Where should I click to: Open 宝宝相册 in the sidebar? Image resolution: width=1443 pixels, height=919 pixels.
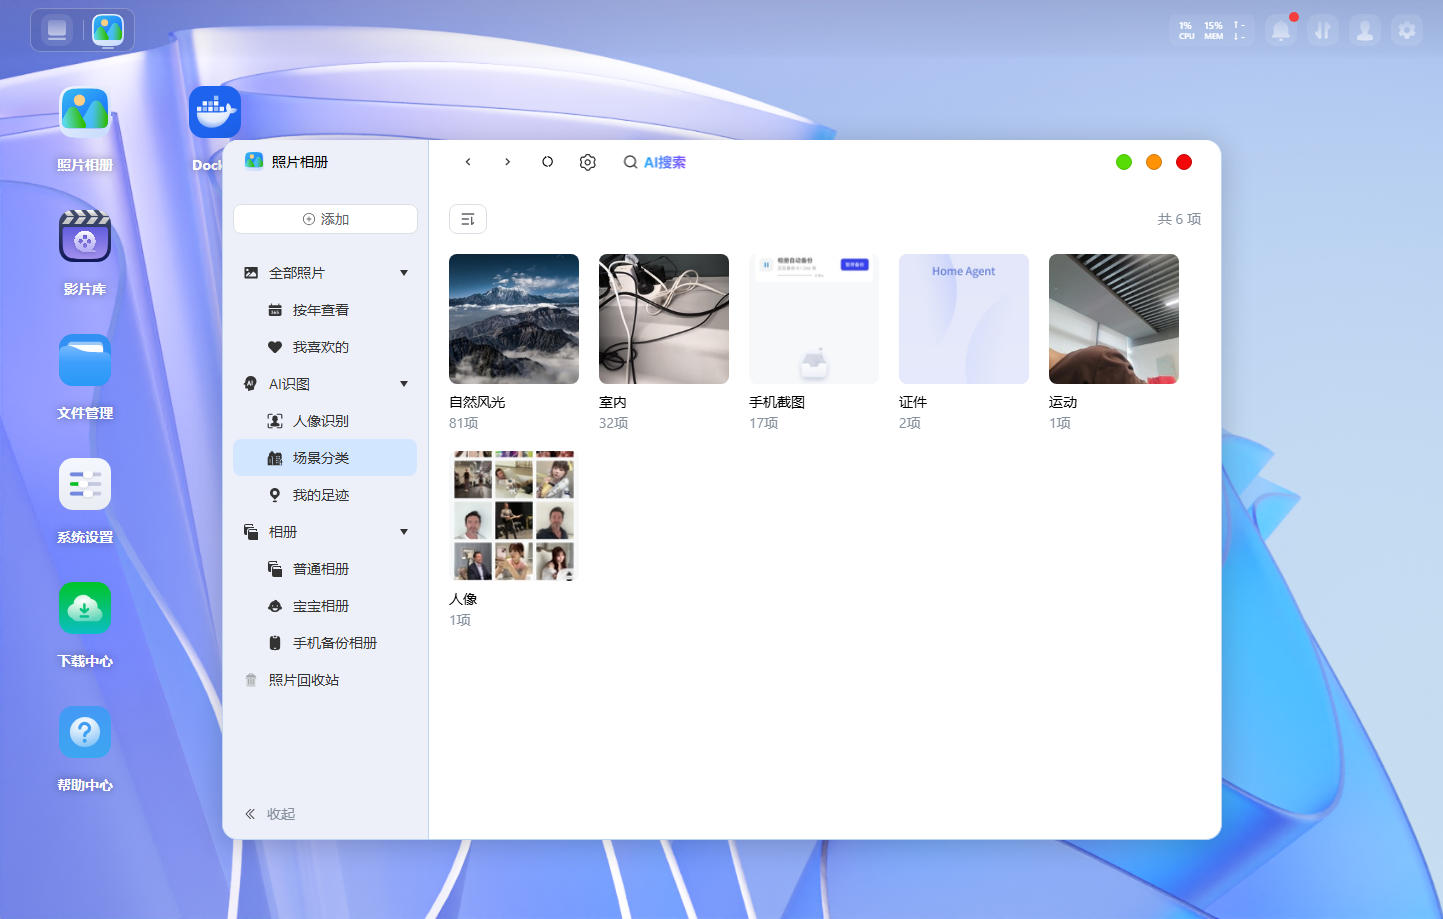click(x=325, y=606)
